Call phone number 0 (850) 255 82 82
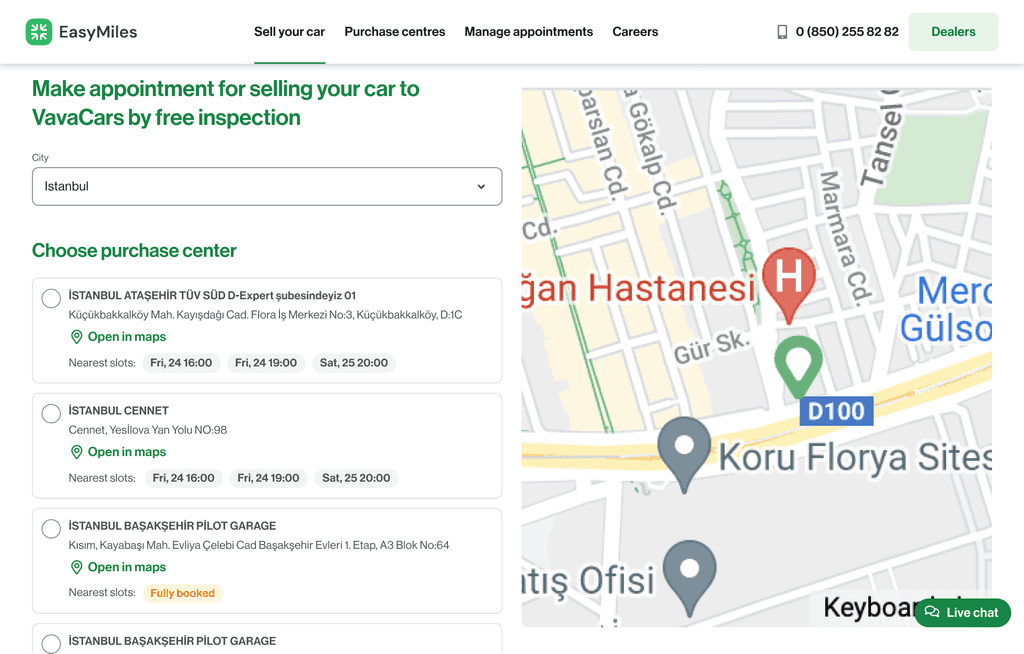 847,31
